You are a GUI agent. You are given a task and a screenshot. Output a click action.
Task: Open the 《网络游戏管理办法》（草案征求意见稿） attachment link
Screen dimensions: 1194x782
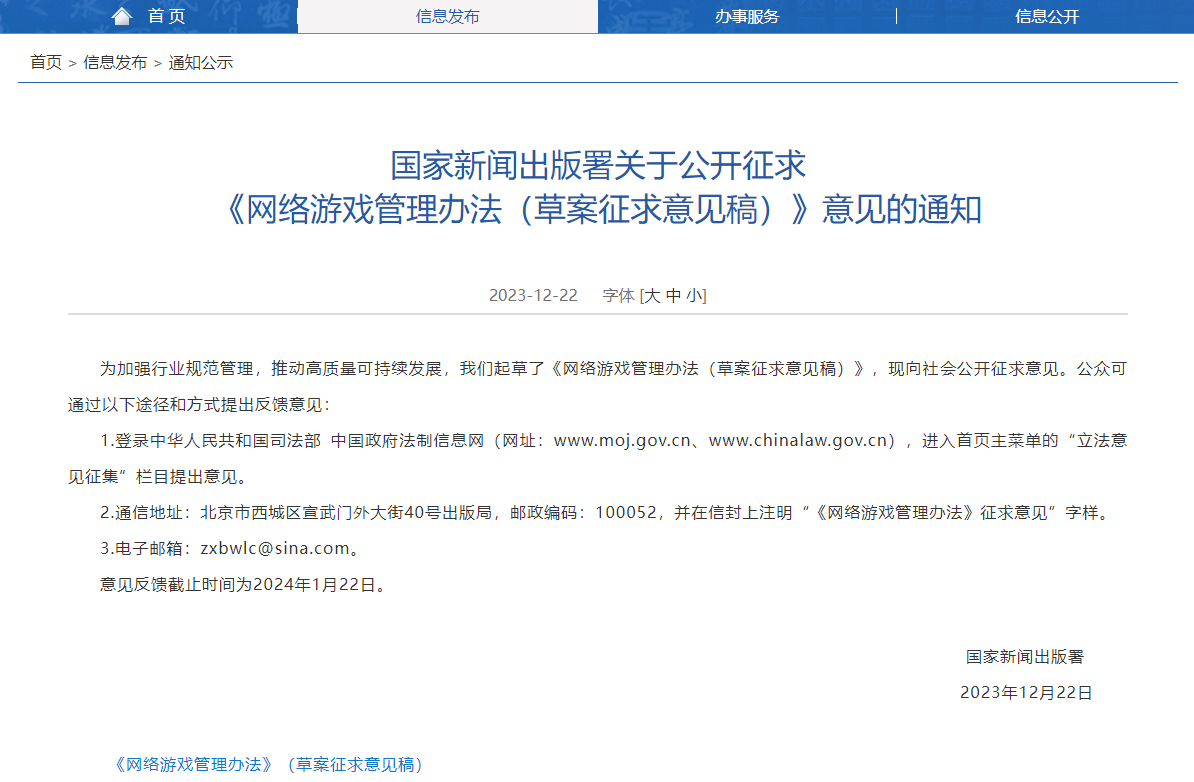click(269, 764)
